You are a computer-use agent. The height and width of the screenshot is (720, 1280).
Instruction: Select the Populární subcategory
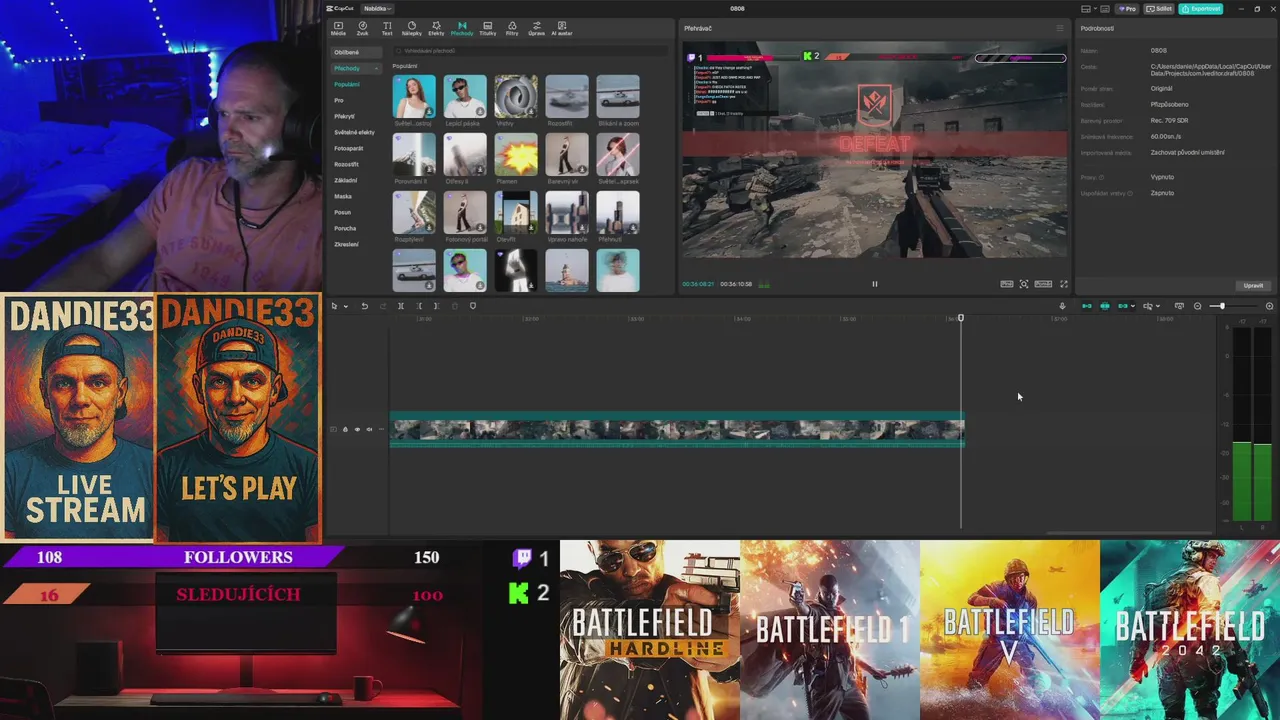[x=347, y=84]
